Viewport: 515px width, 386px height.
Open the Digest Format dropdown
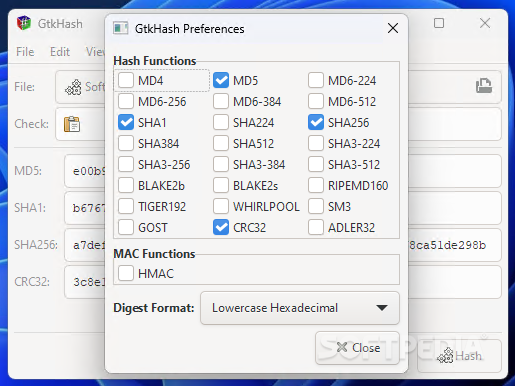(x=300, y=308)
